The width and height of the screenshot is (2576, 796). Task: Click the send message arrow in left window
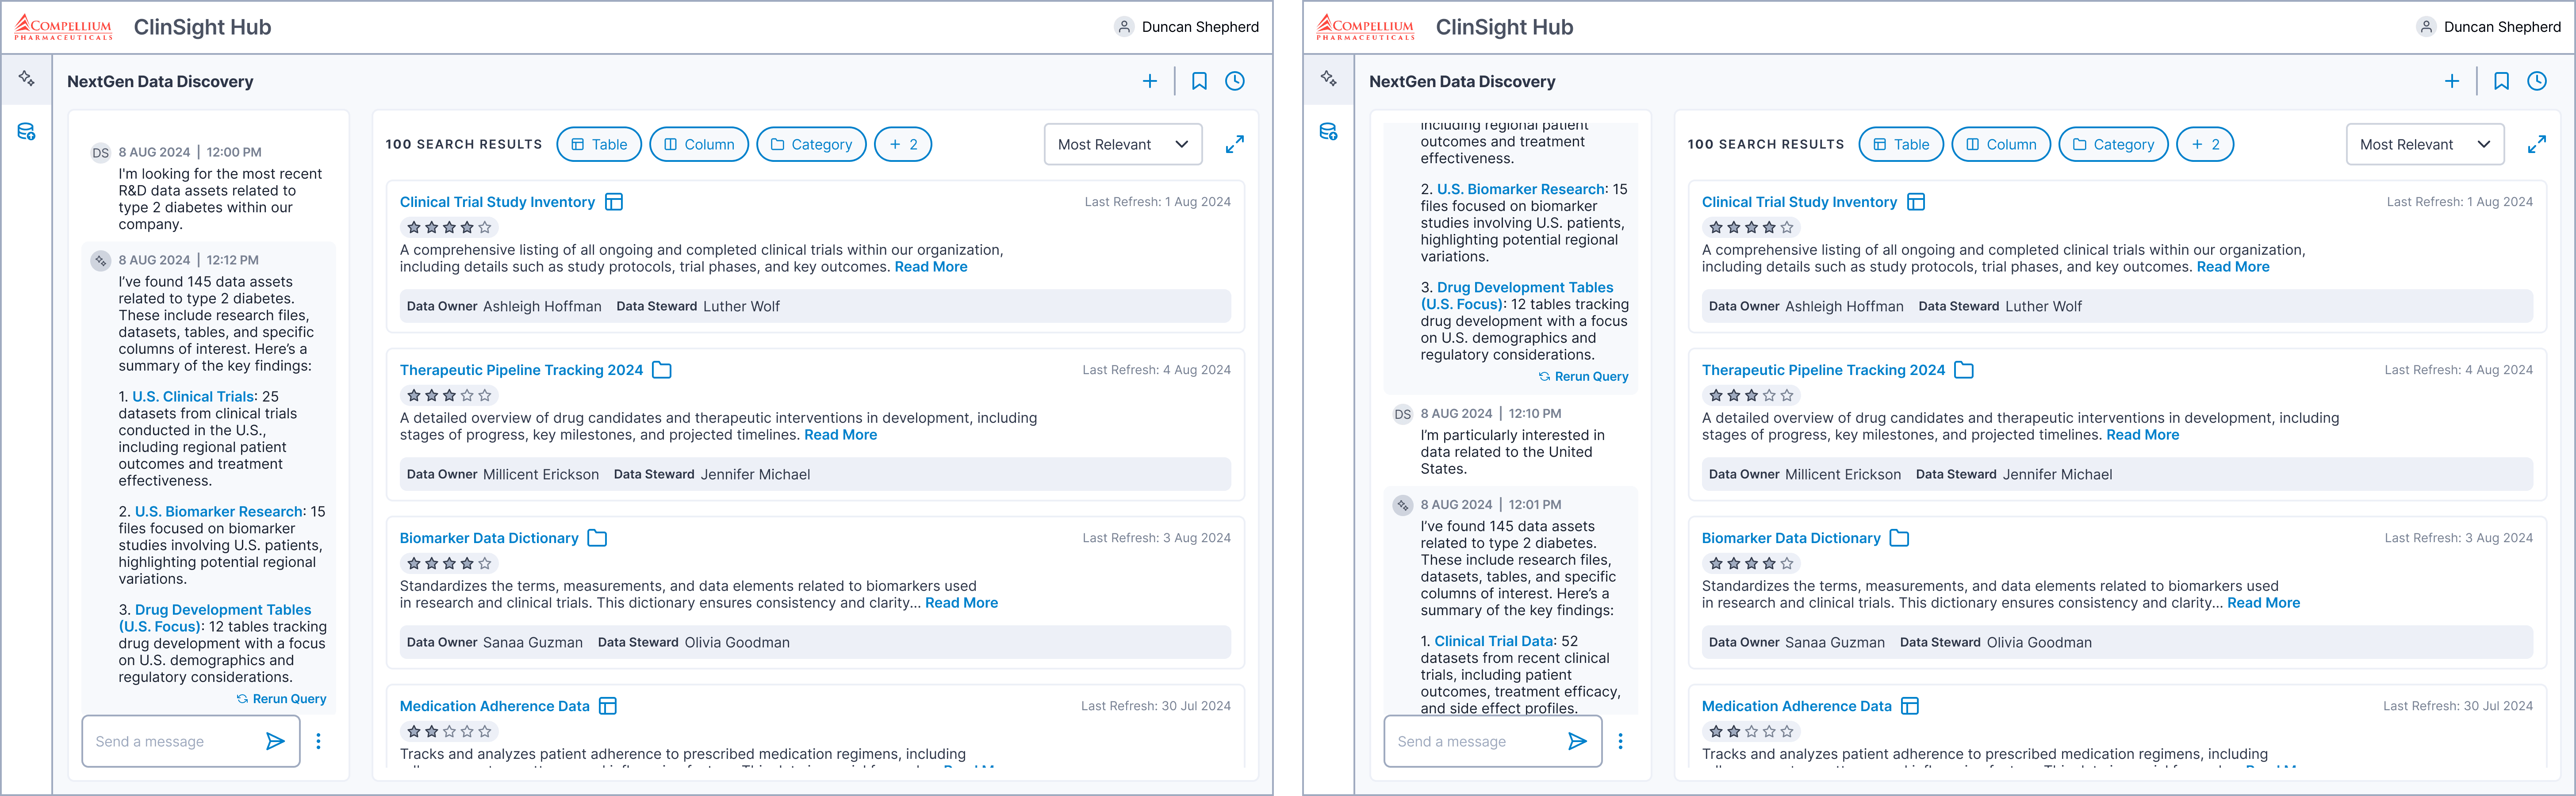[x=275, y=741]
